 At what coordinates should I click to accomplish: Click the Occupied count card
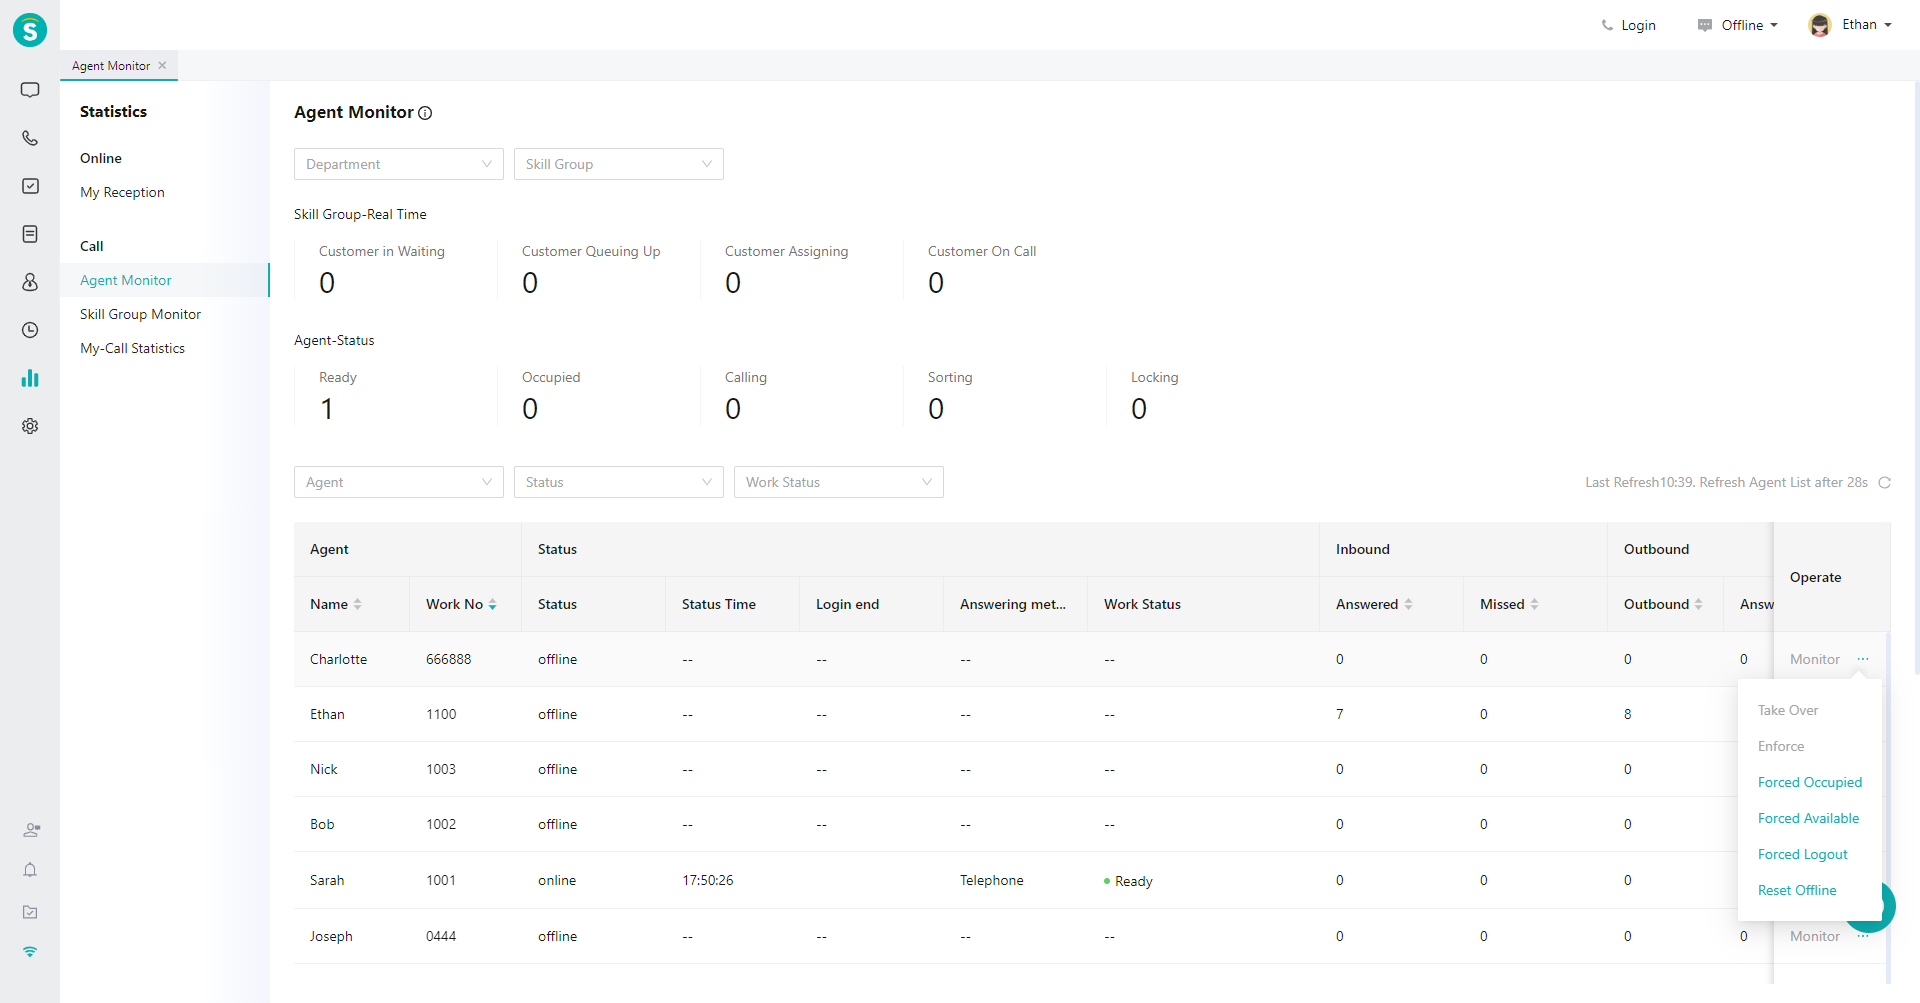pos(599,397)
